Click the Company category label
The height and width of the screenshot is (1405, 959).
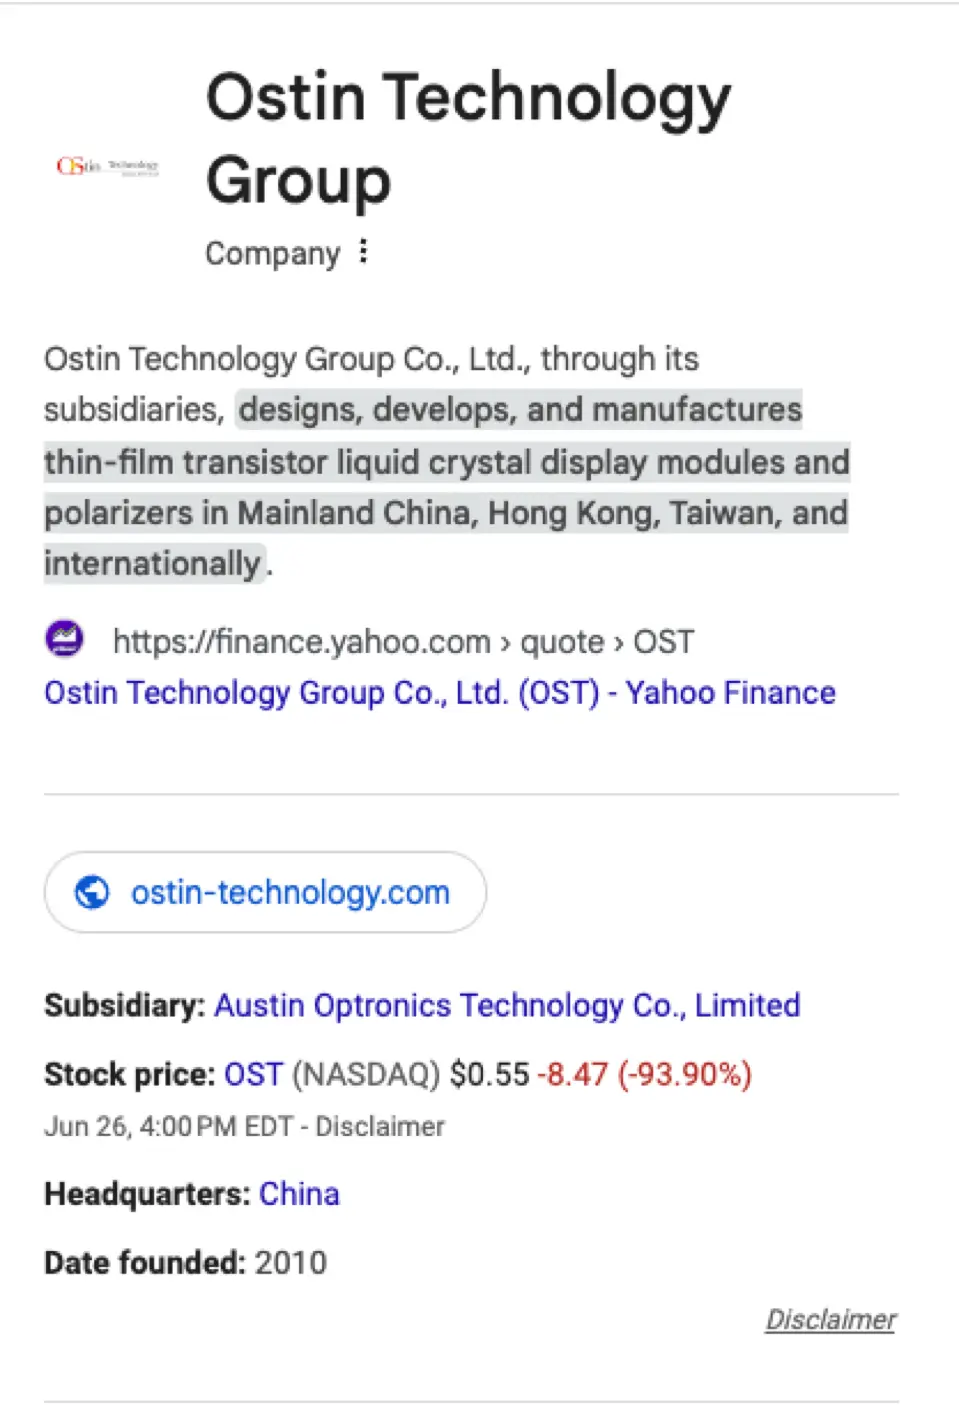pyautogui.click(x=273, y=254)
